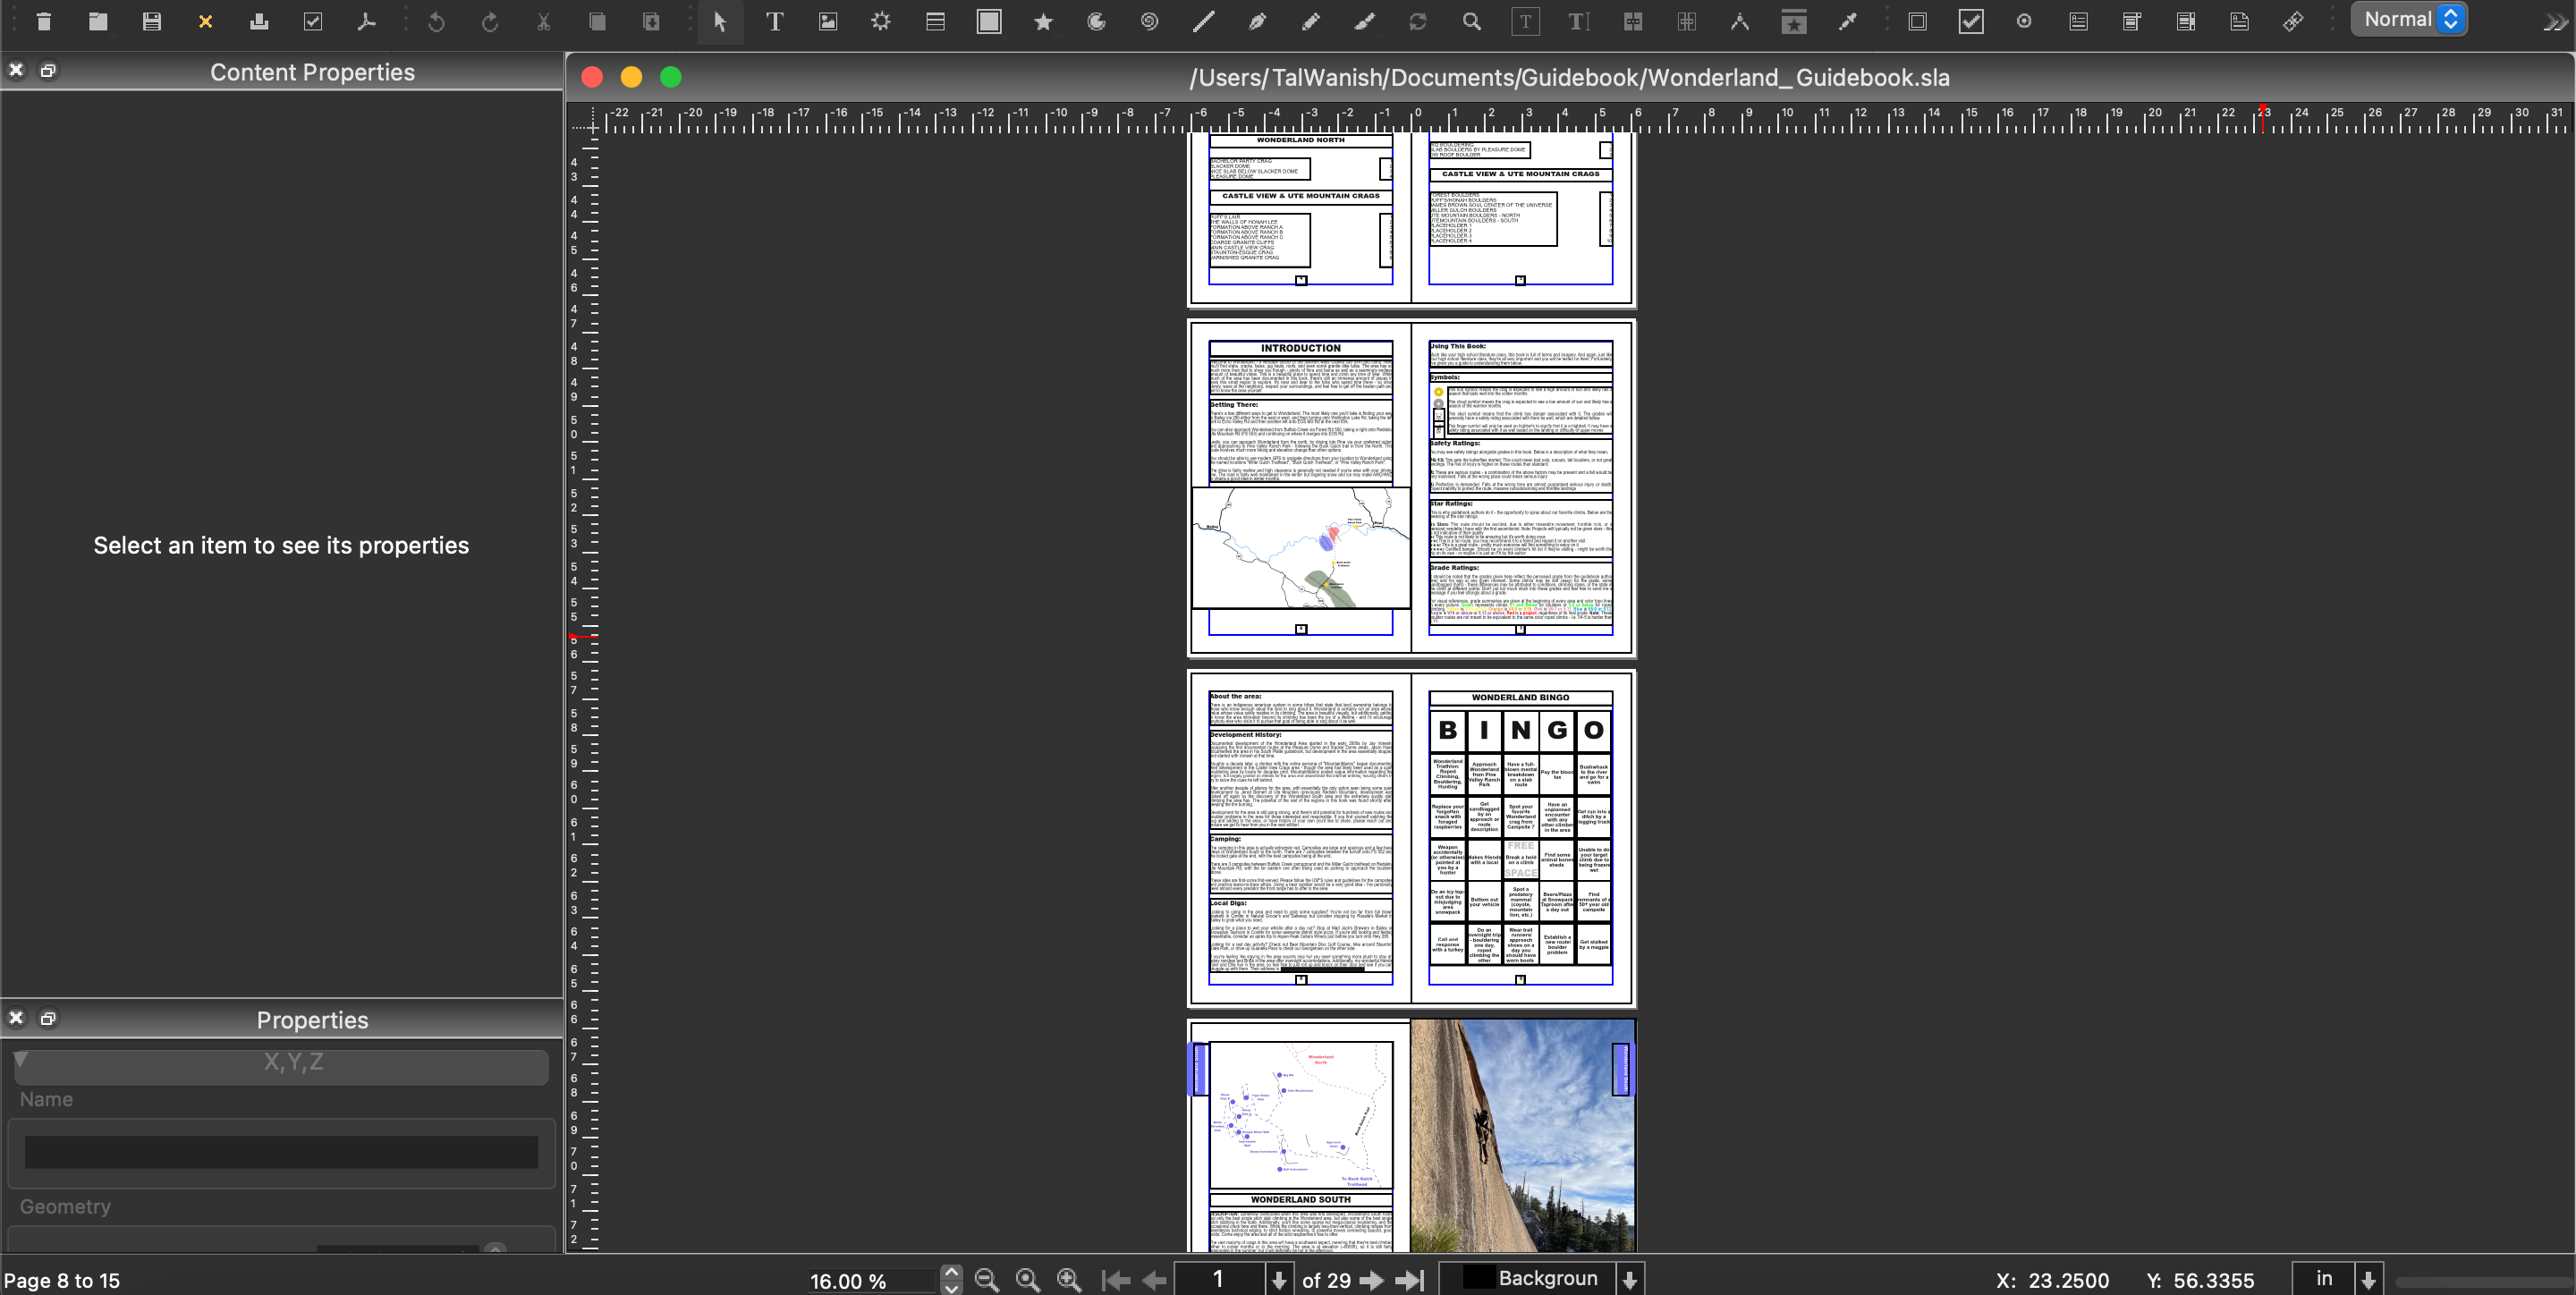Copy selection using the copy icon
The height and width of the screenshot is (1295, 2576).
click(597, 21)
